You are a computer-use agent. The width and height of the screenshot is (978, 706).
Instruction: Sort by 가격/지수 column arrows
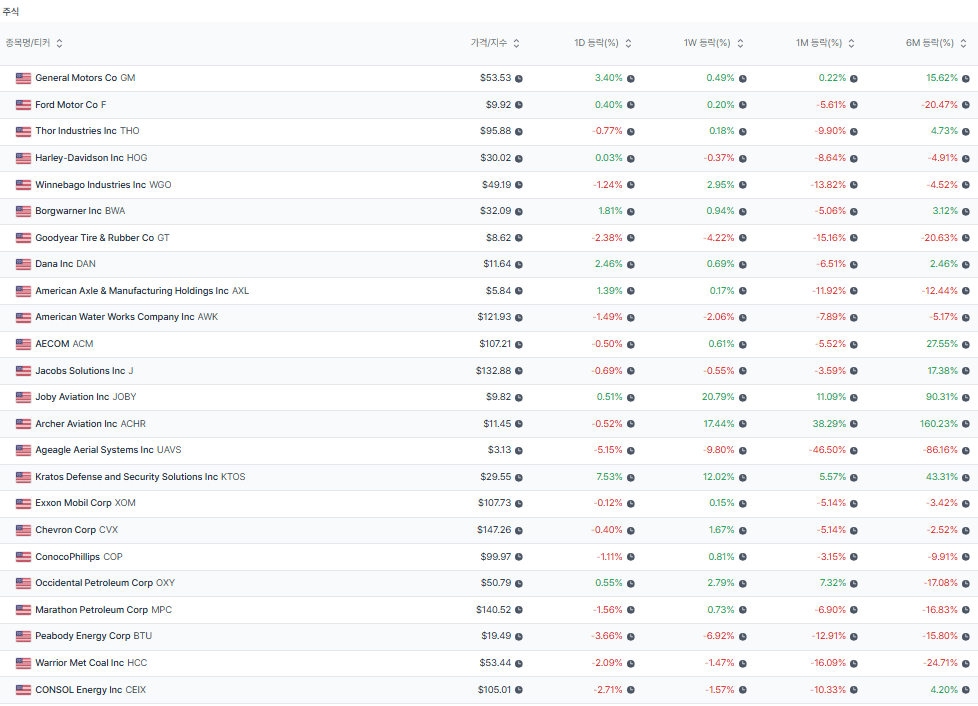[x=516, y=43]
